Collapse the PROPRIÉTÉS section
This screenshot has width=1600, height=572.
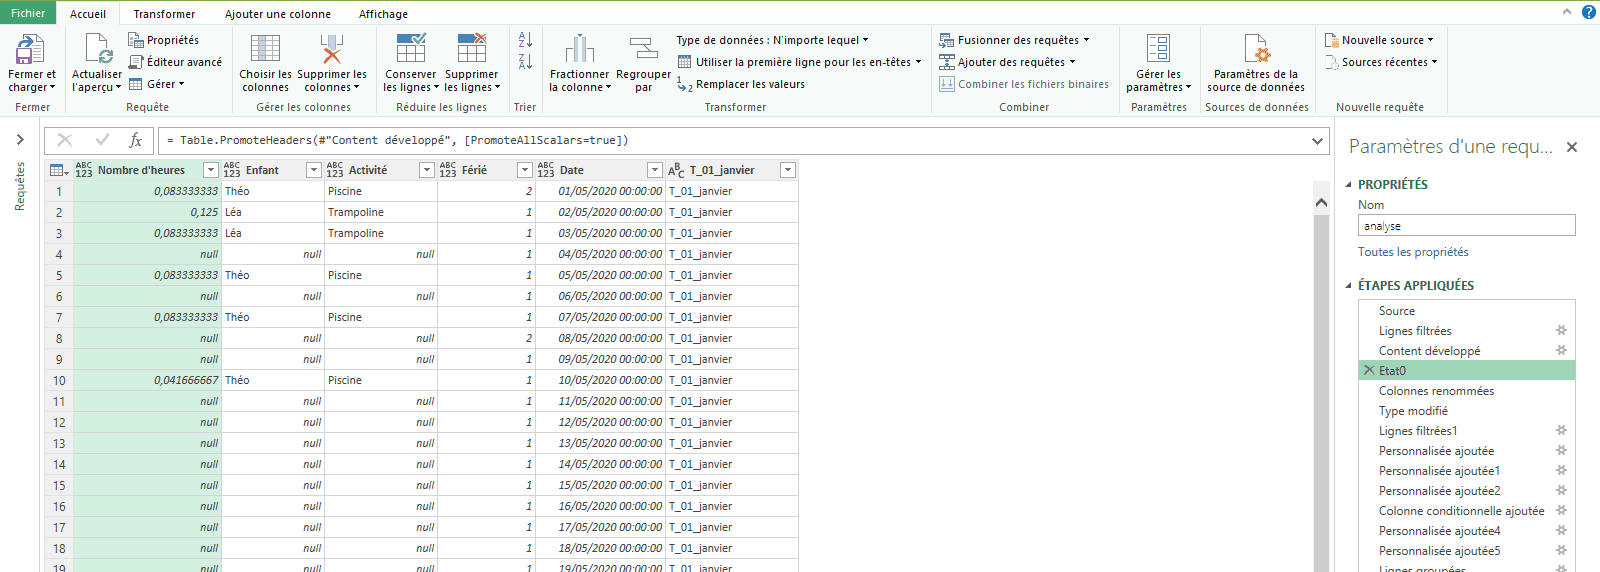1348,185
